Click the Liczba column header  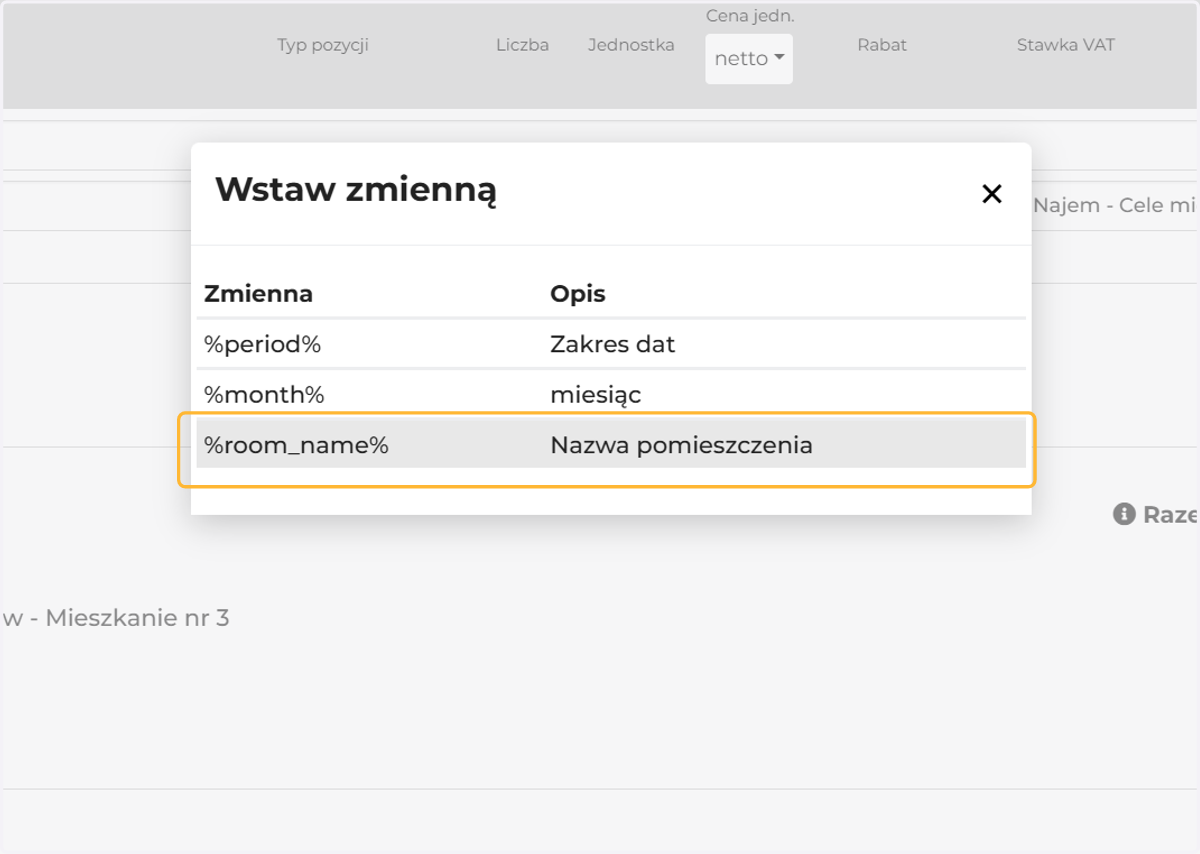522,45
